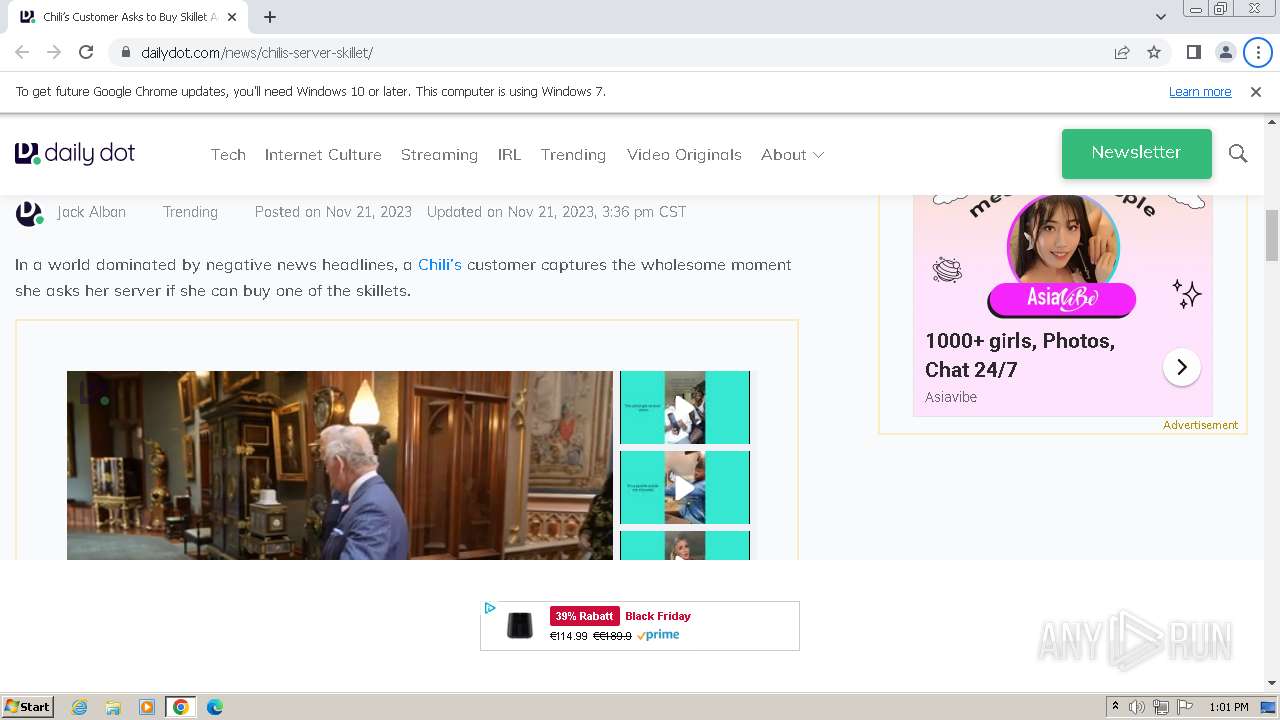Click the daily dot logo

click(x=75, y=153)
